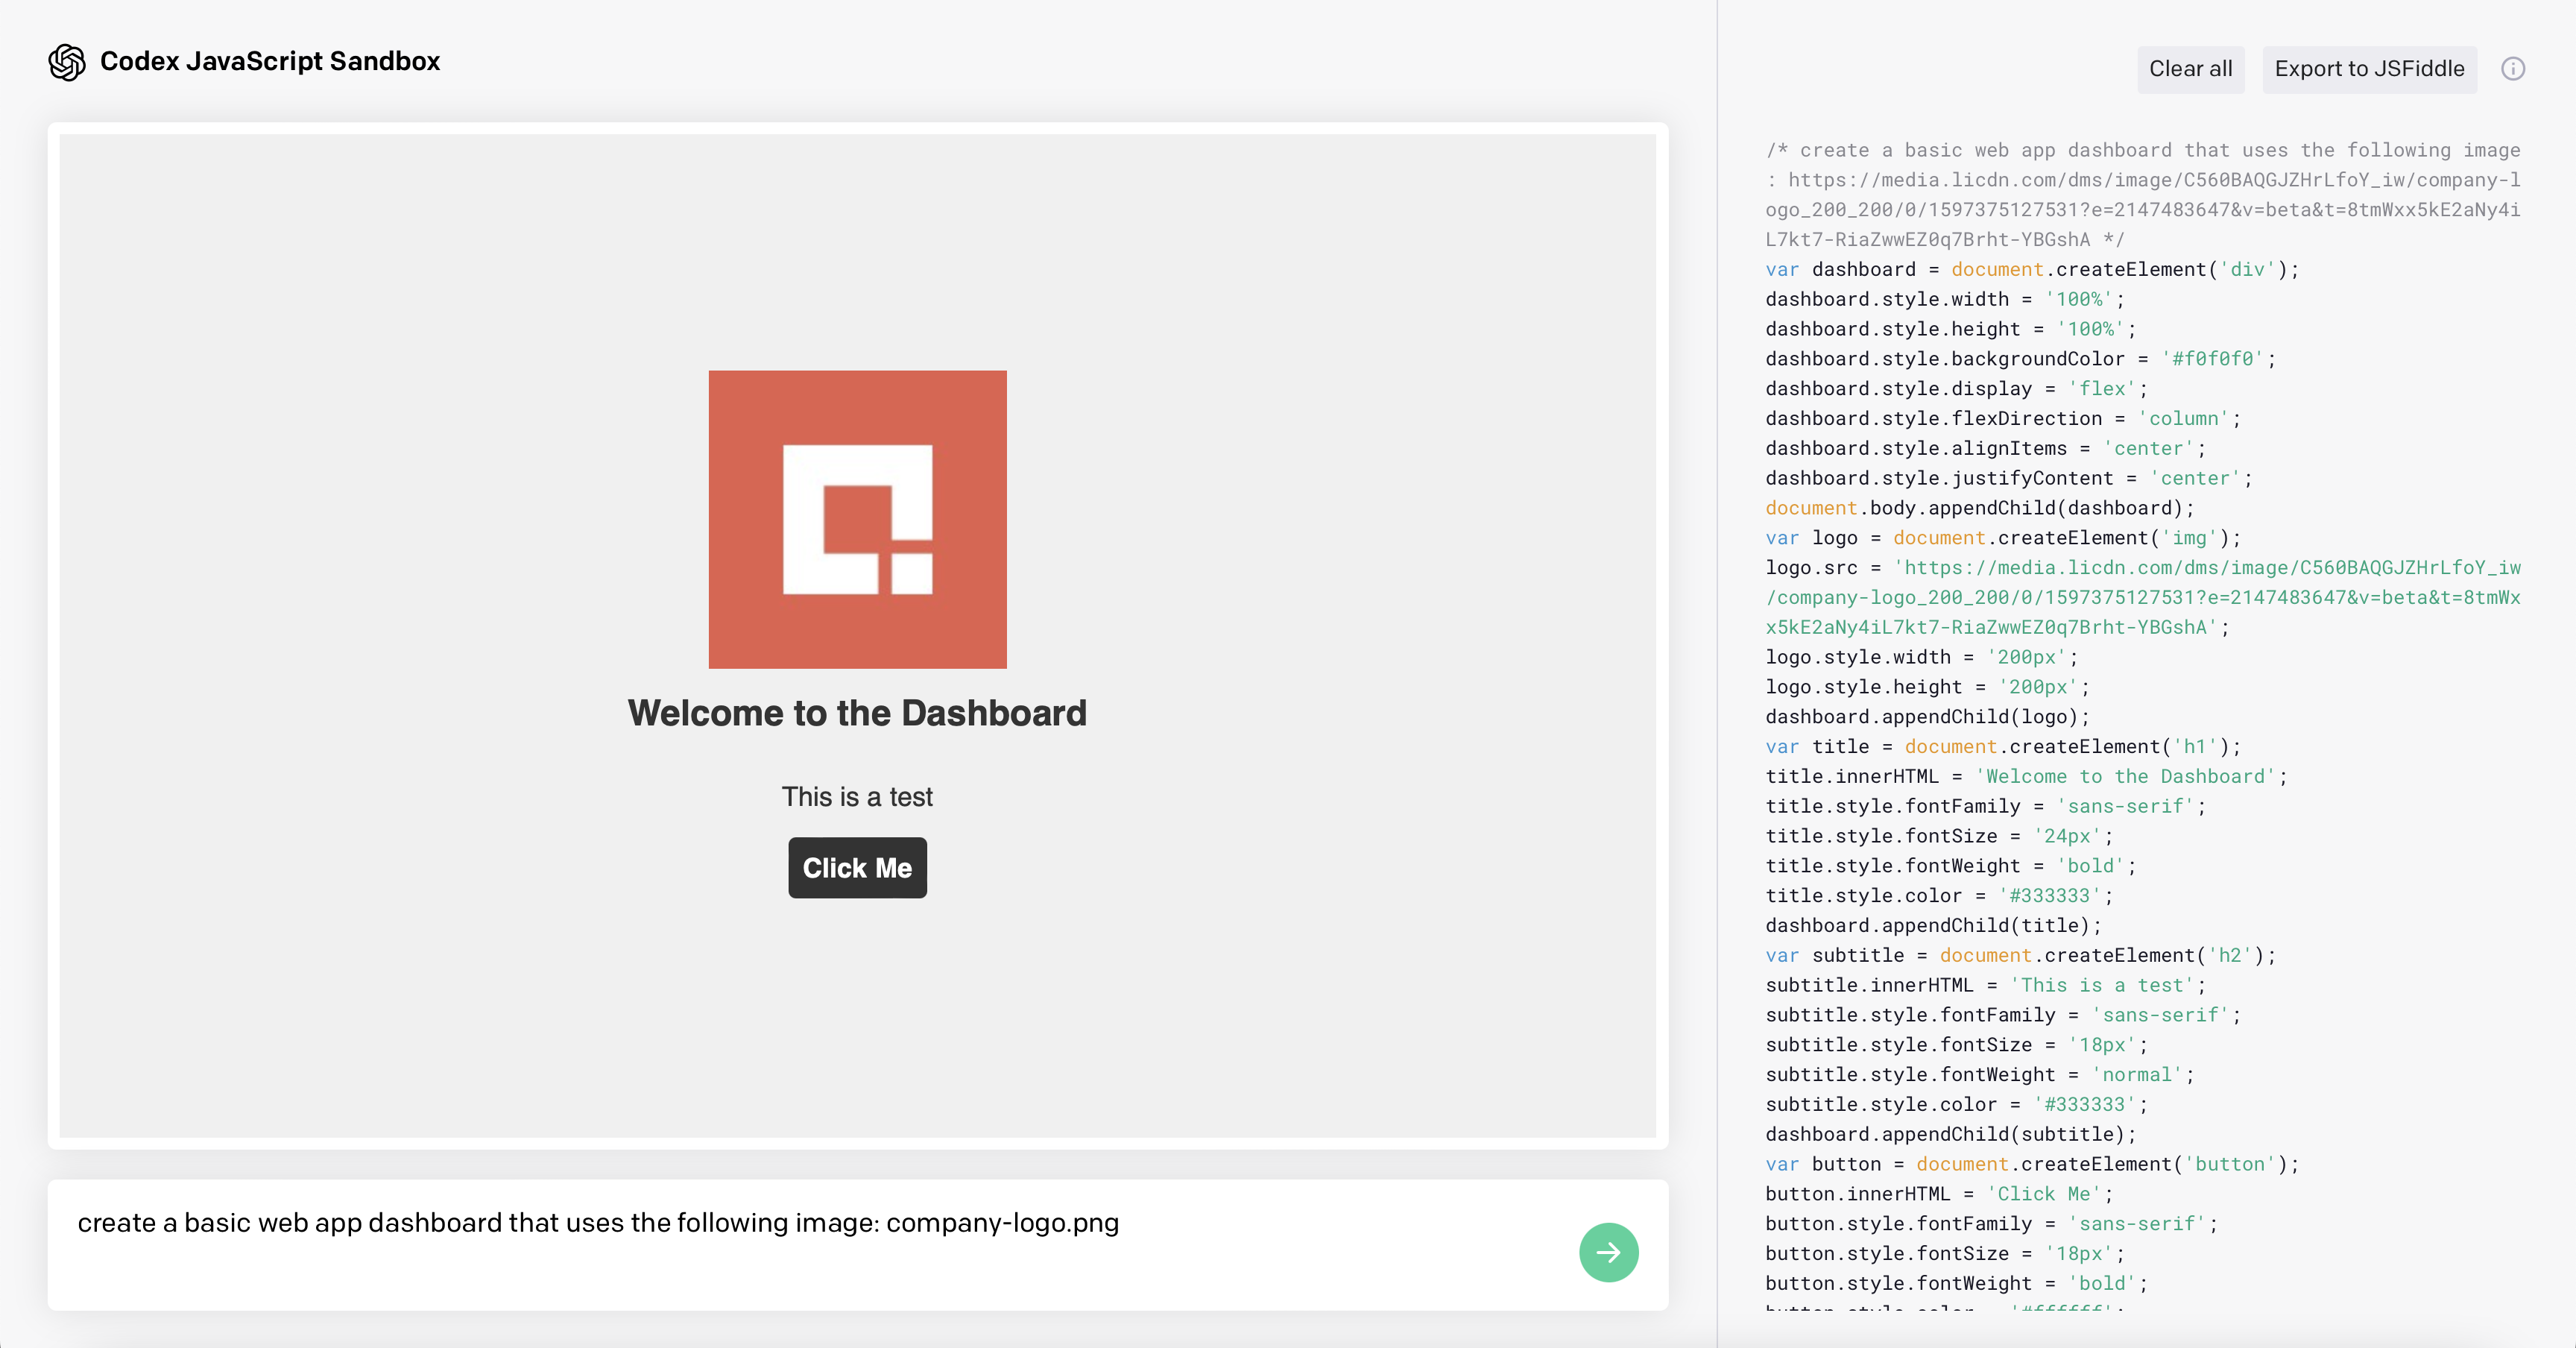
Task: Click document.body.appendChild(dashboard) code line
Action: tap(1978, 508)
